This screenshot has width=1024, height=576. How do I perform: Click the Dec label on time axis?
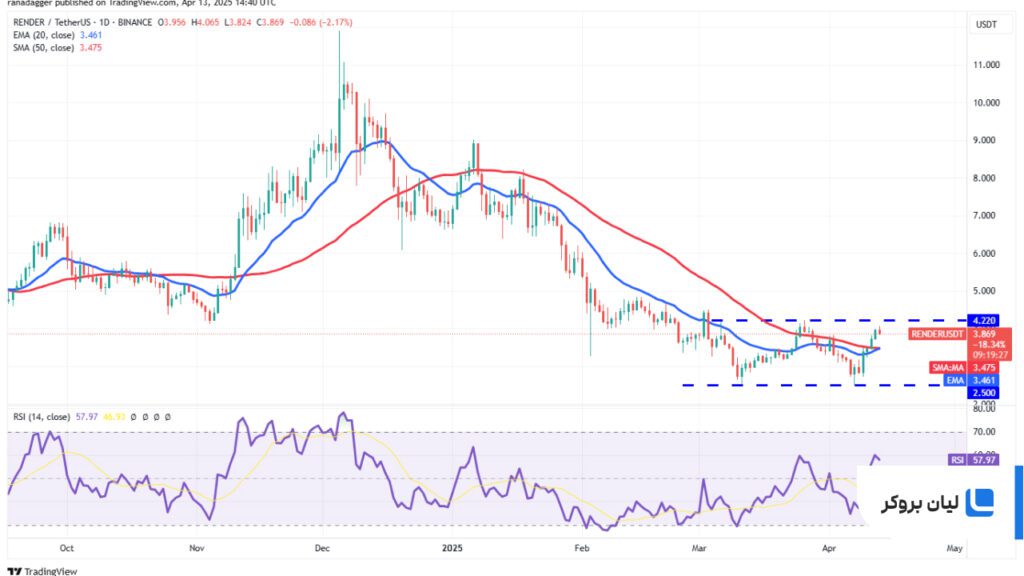[322, 548]
